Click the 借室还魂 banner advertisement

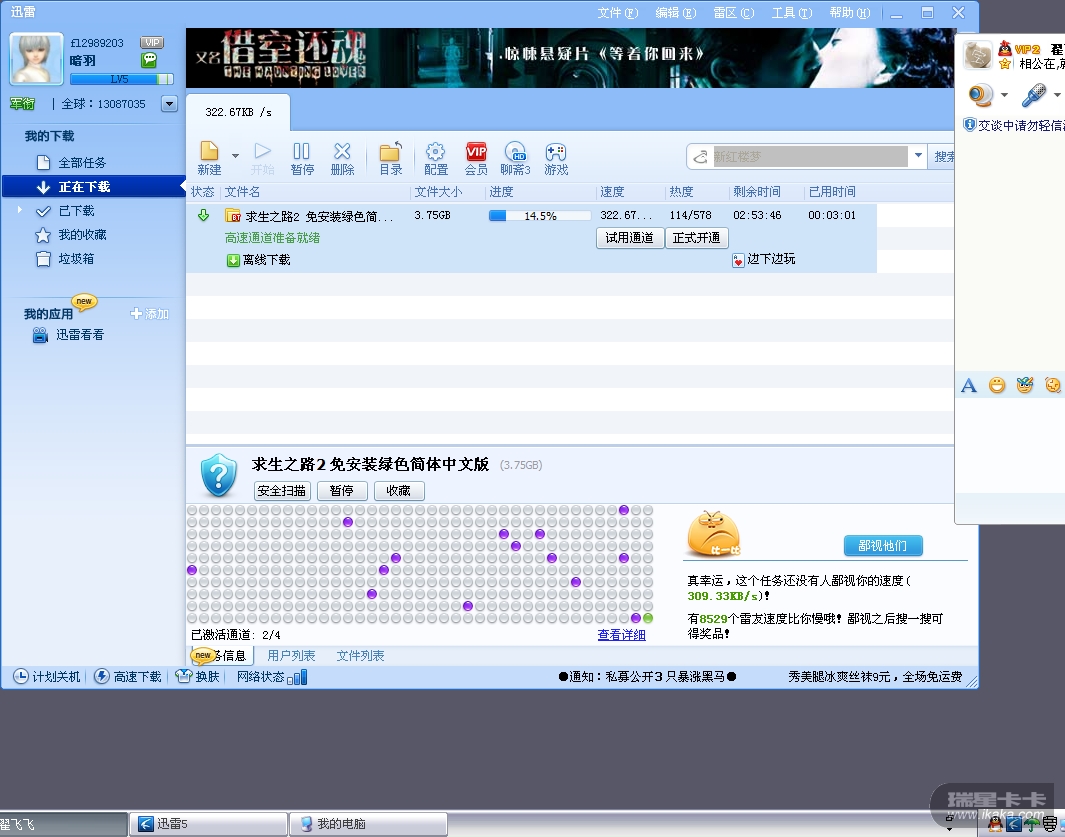click(569, 58)
